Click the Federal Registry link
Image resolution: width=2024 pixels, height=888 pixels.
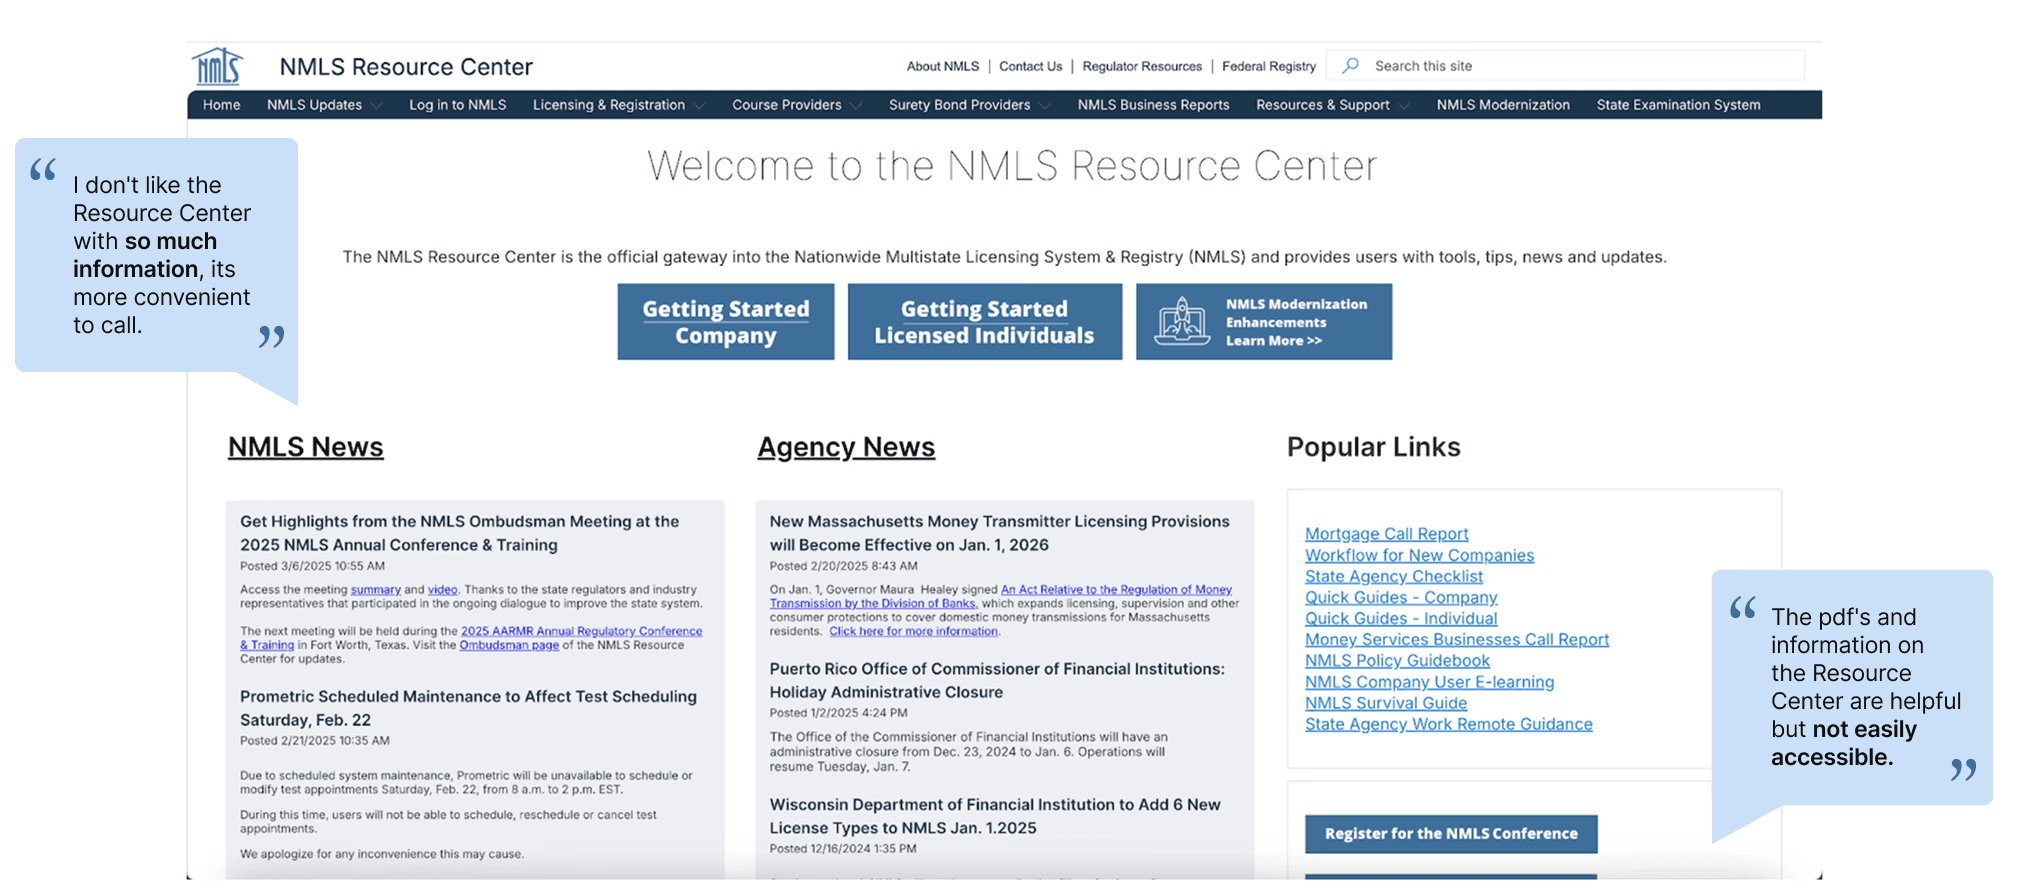[1268, 66]
